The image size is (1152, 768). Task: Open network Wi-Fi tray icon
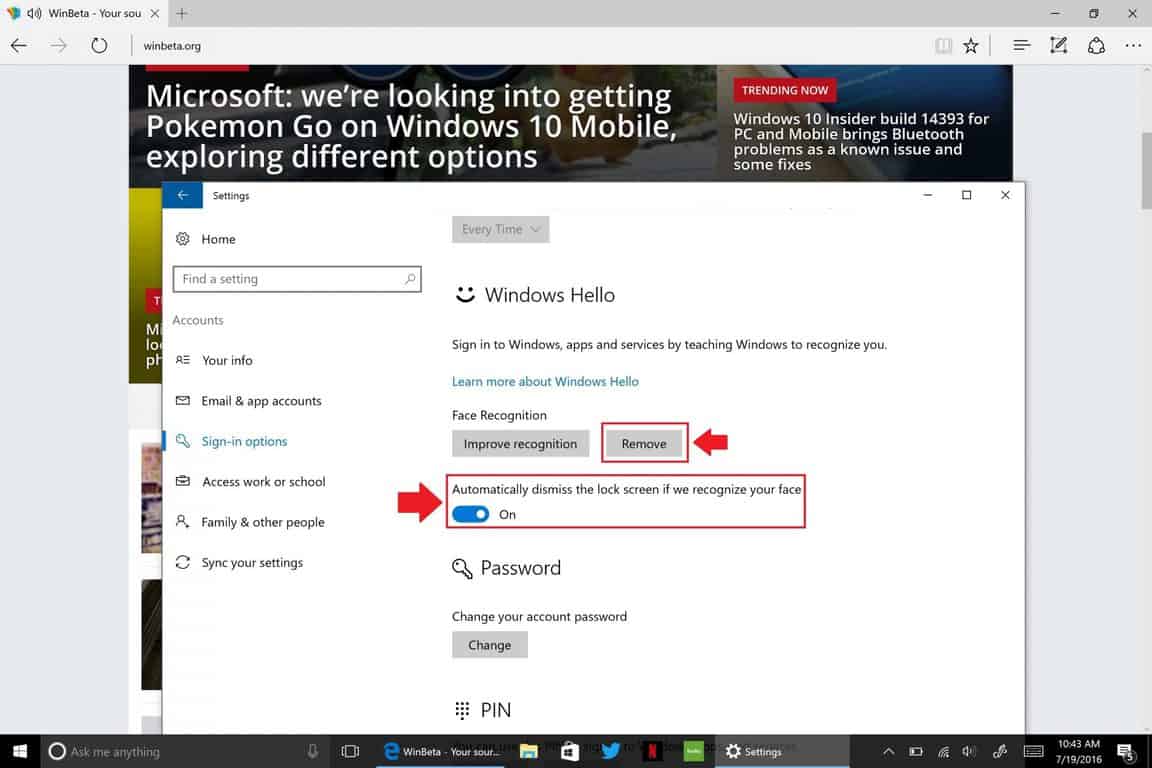point(943,751)
